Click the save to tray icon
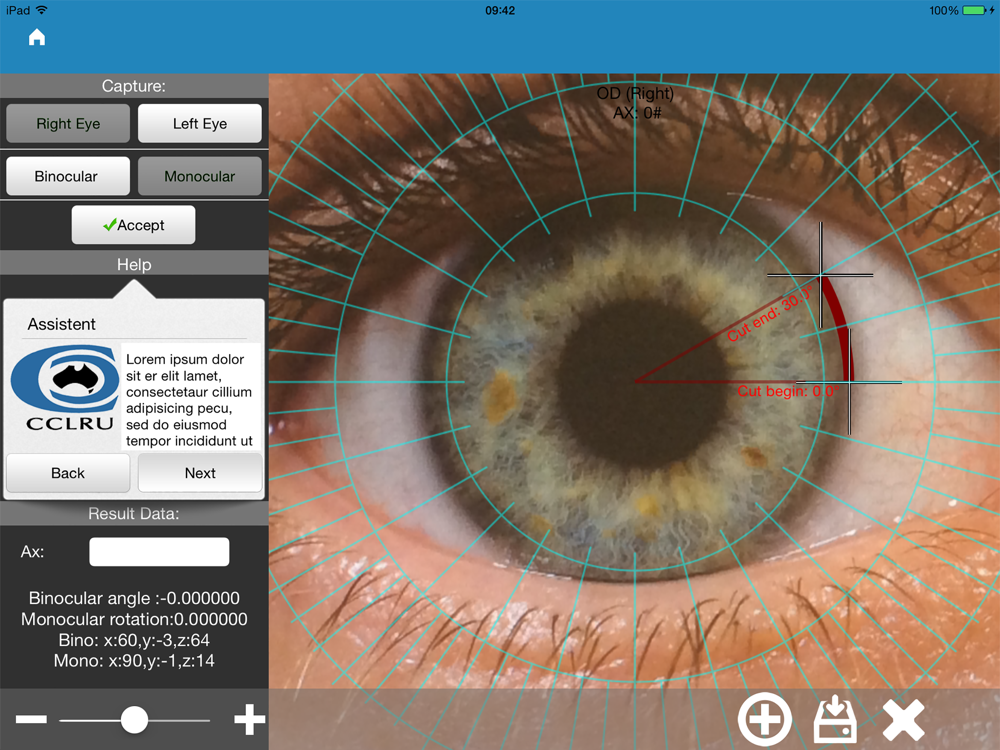This screenshot has width=1000, height=750. [835, 719]
